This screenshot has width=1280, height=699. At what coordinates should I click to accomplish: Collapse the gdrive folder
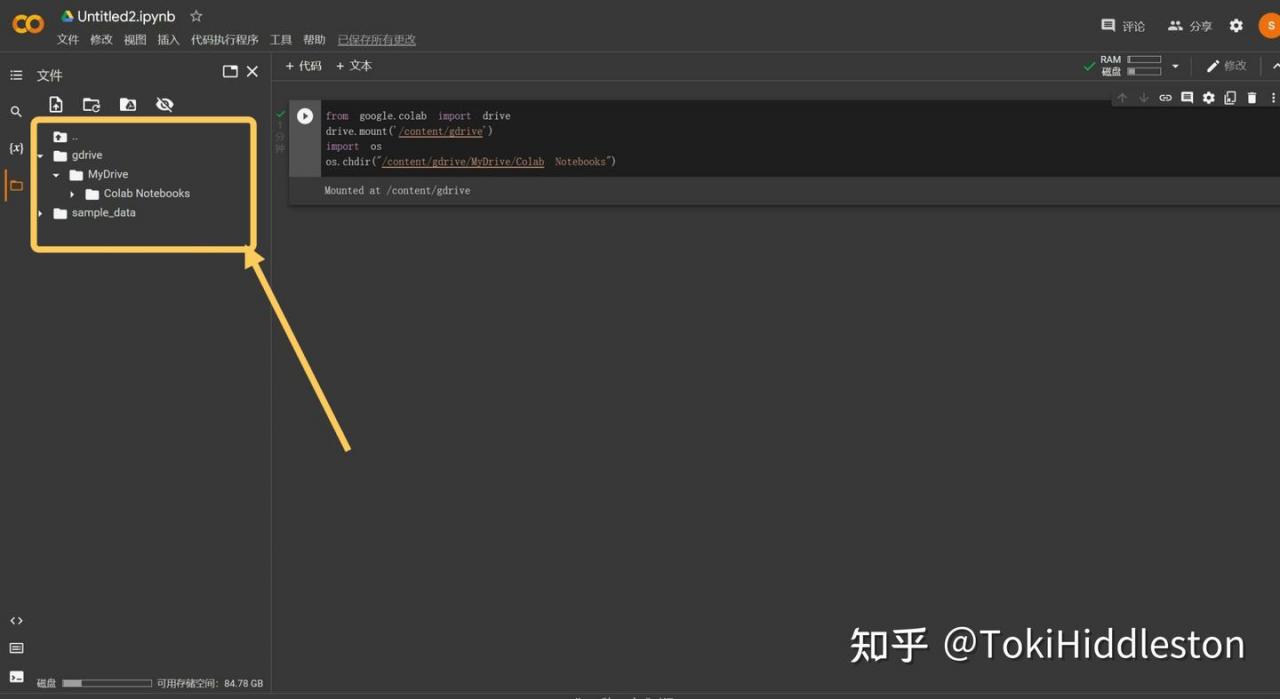[x=41, y=156]
